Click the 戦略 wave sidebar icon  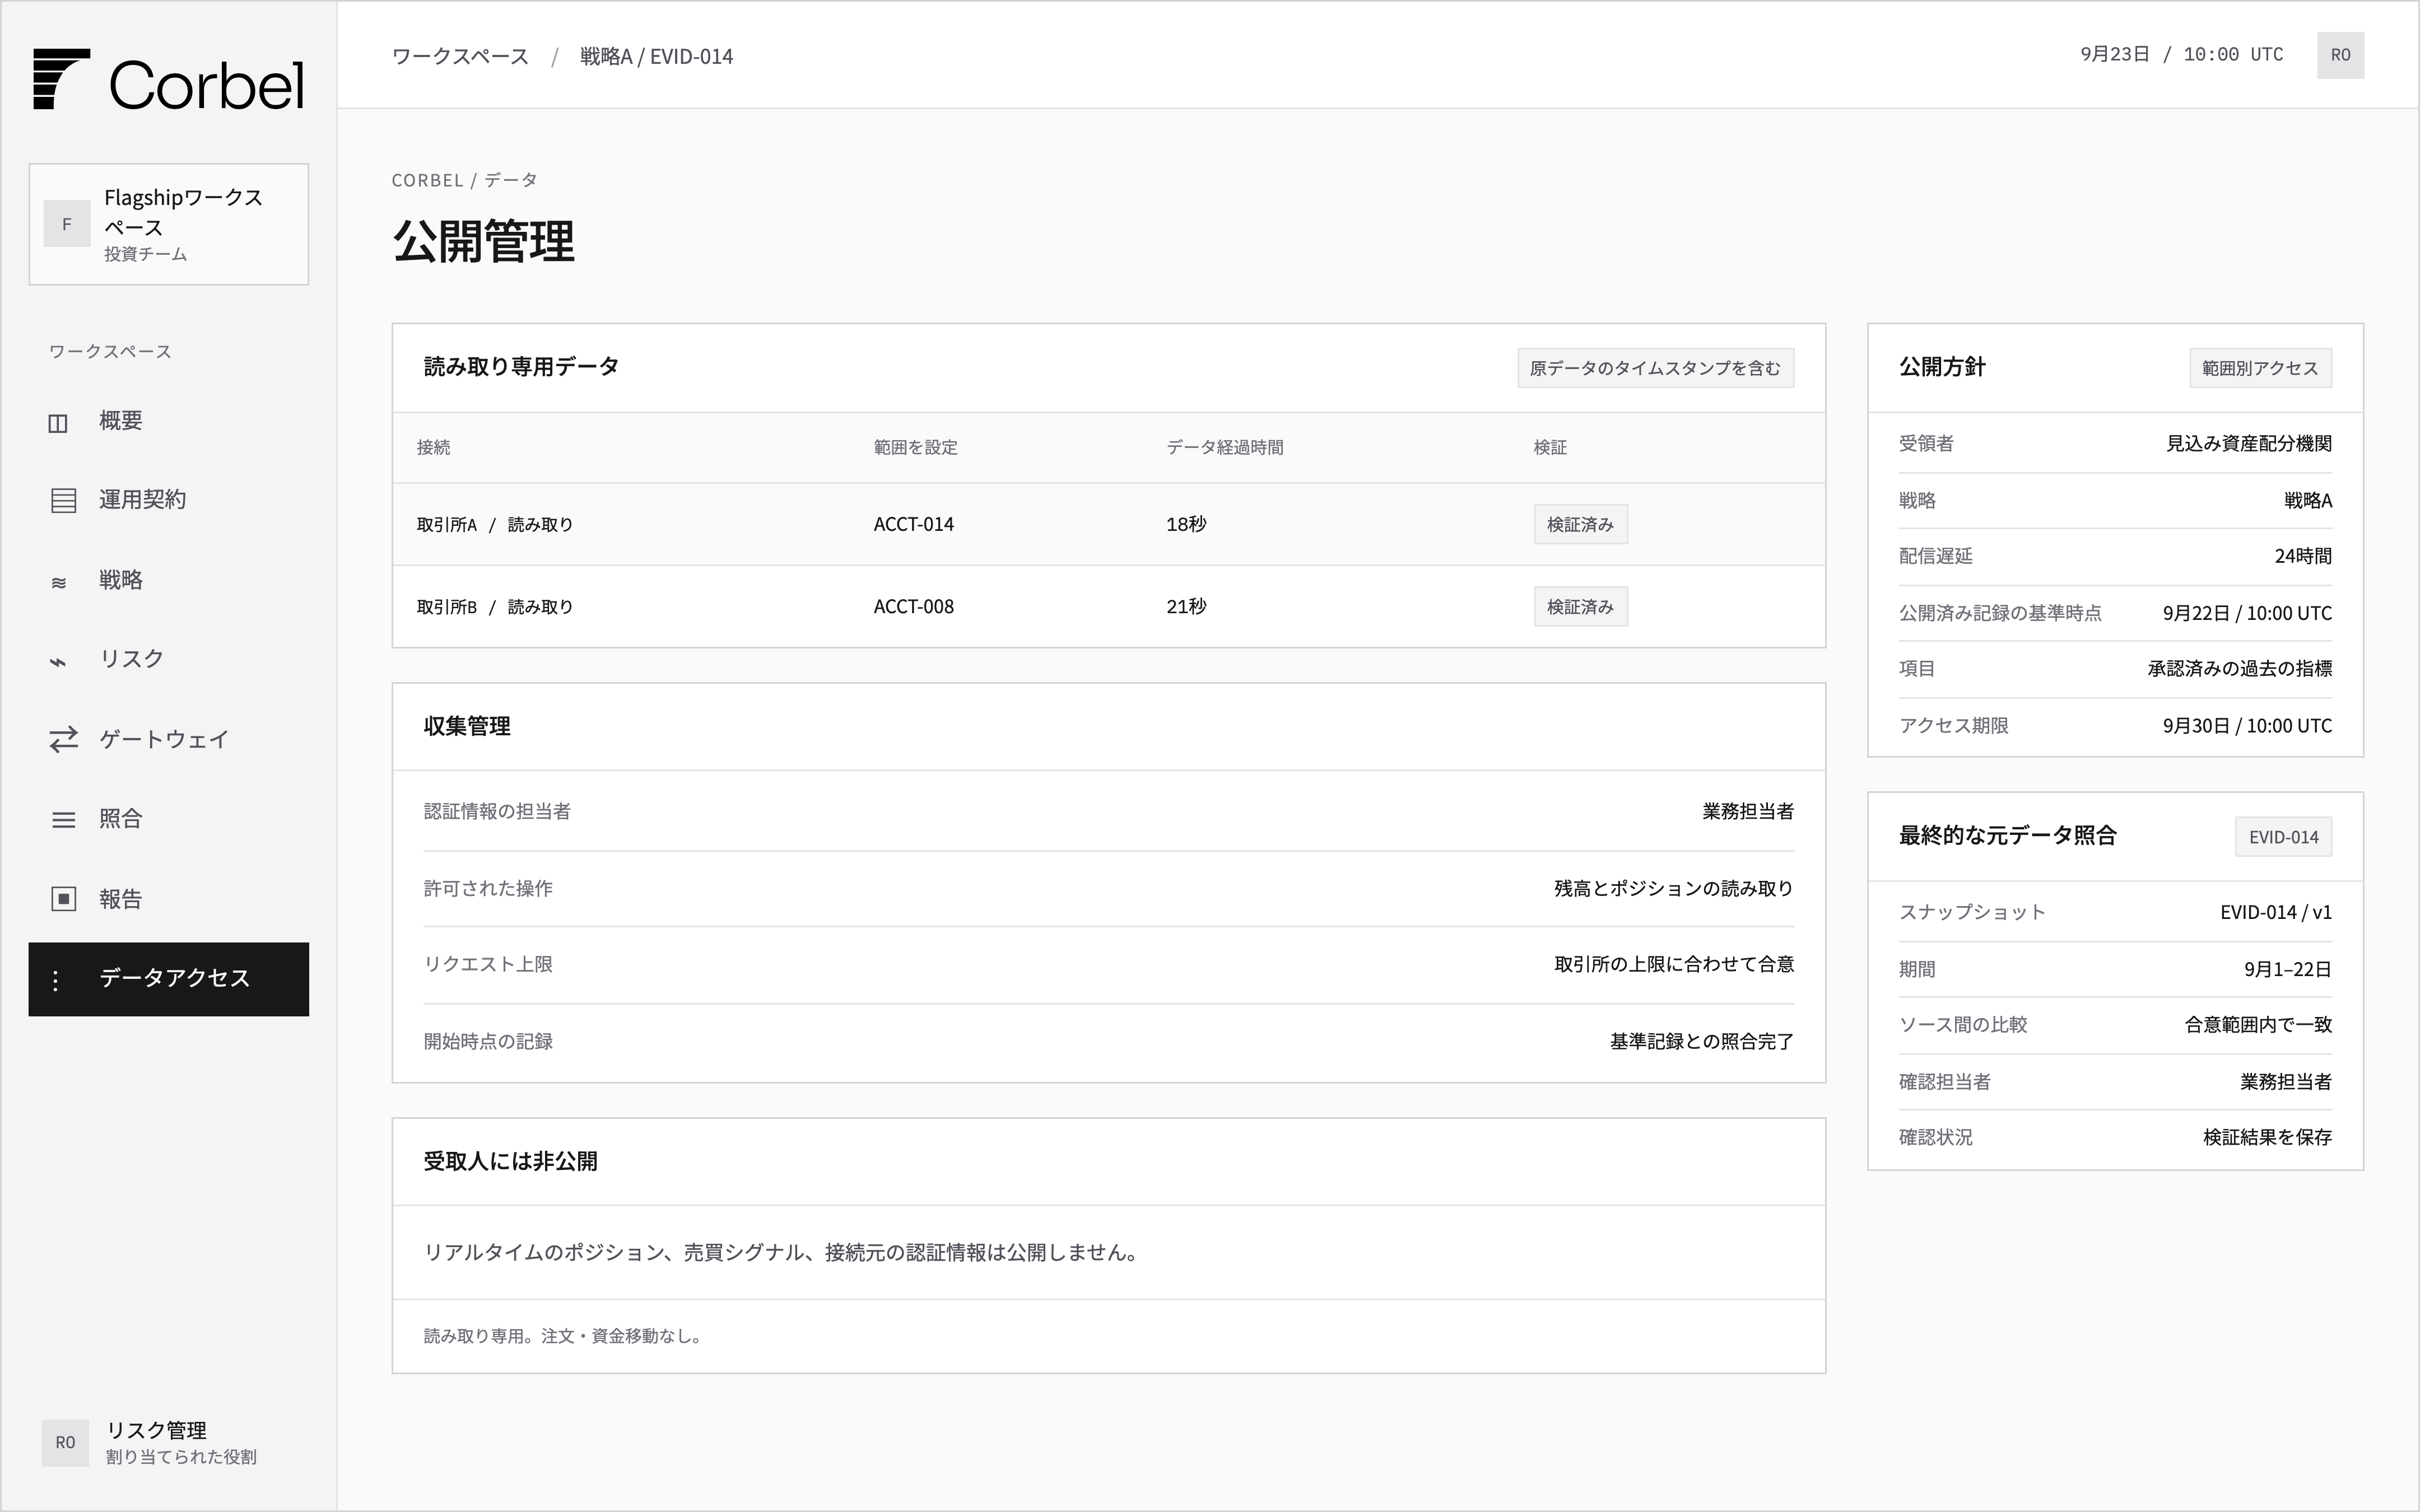click(59, 582)
